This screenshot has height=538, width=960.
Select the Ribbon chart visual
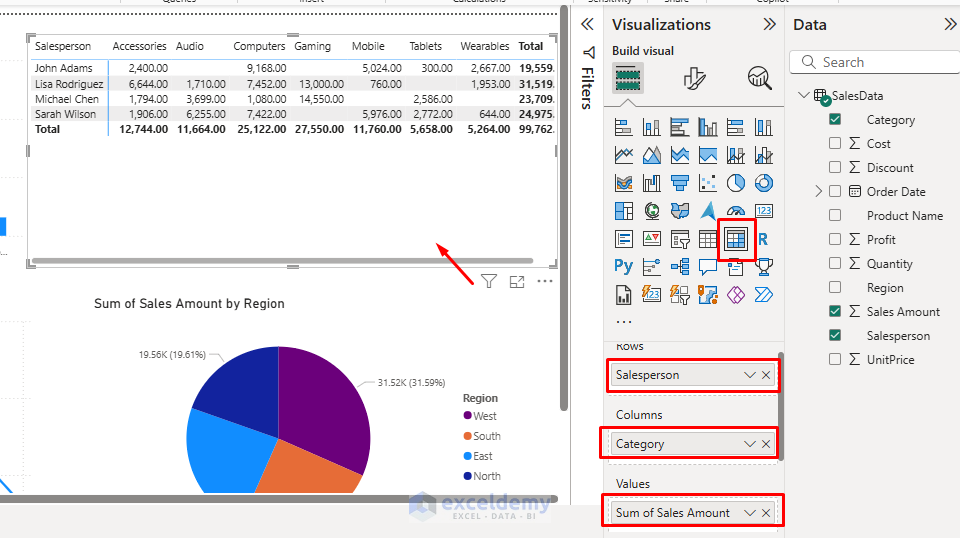click(x=623, y=183)
